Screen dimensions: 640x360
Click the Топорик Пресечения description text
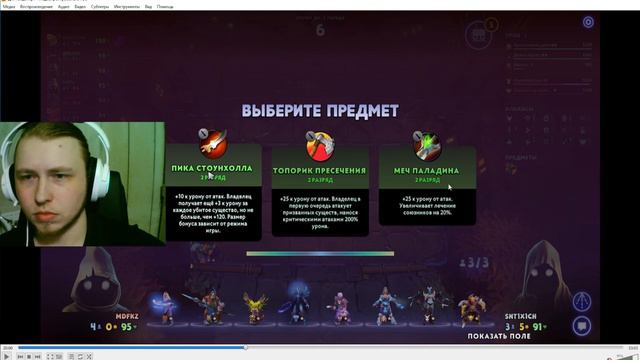[320, 213]
